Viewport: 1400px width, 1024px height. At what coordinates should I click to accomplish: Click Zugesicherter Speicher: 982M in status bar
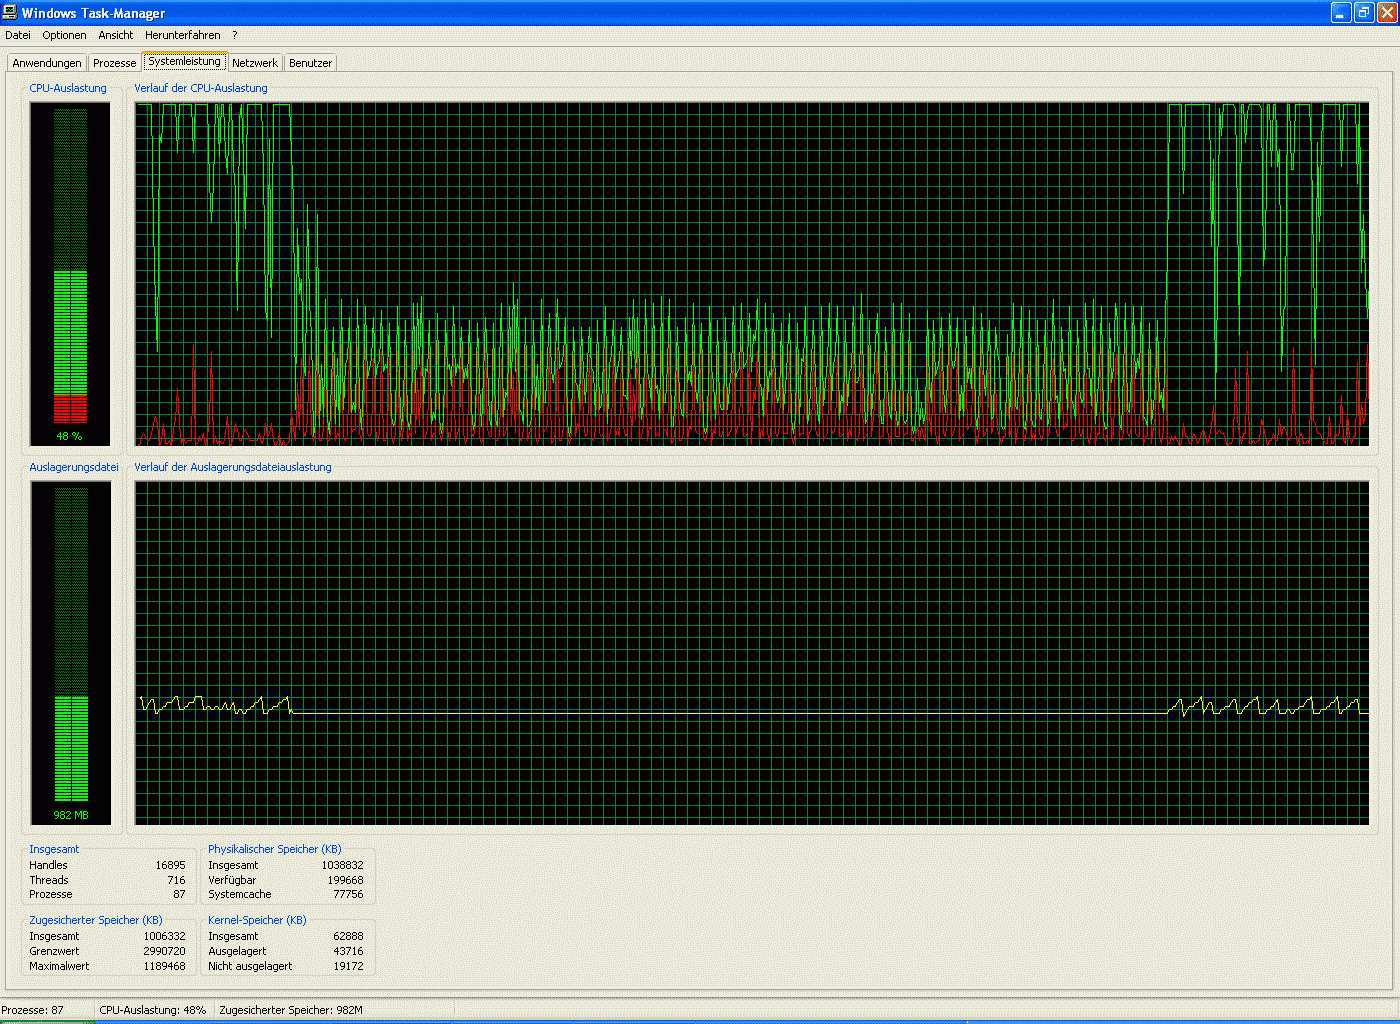point(291,1010)
